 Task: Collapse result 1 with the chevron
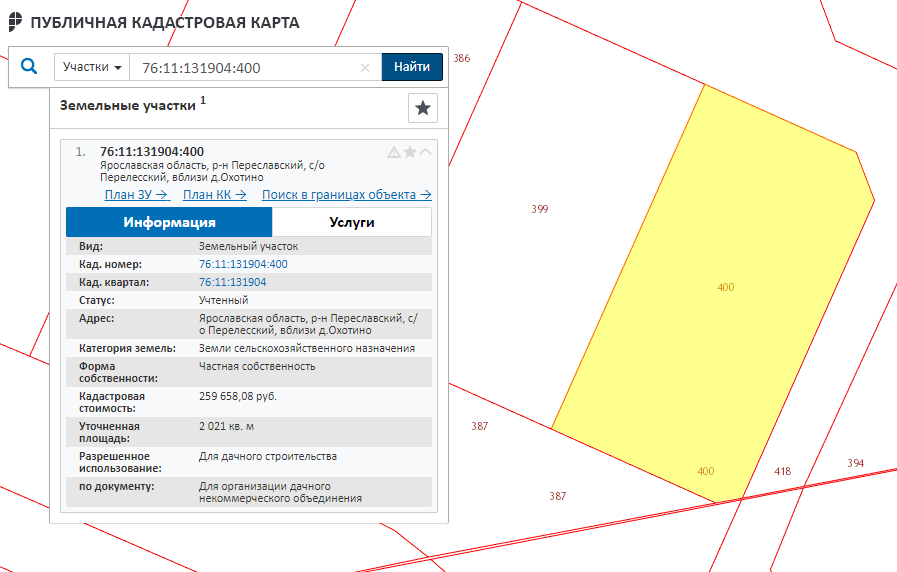click(x=425, y=152)
